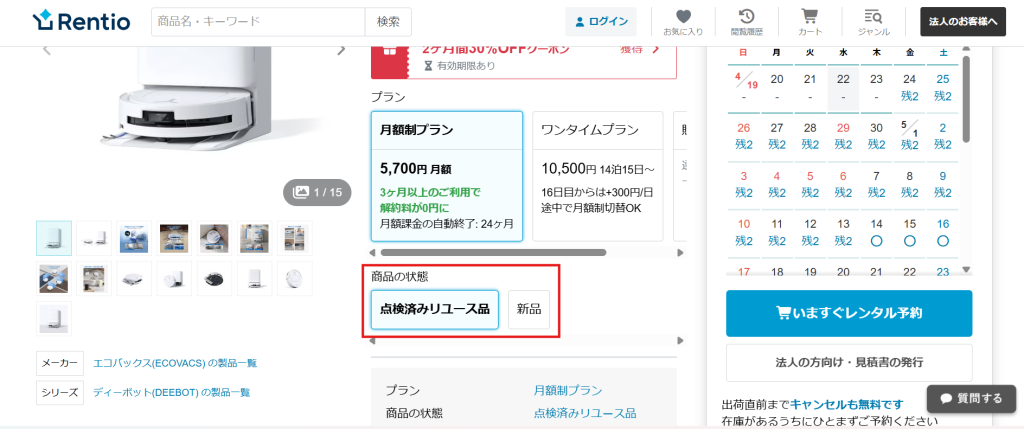Image resolution: width=1024 pixels, height=429 pixels.
Task: Click the horizontal plan scrollbar
Action: pos(493,252)
